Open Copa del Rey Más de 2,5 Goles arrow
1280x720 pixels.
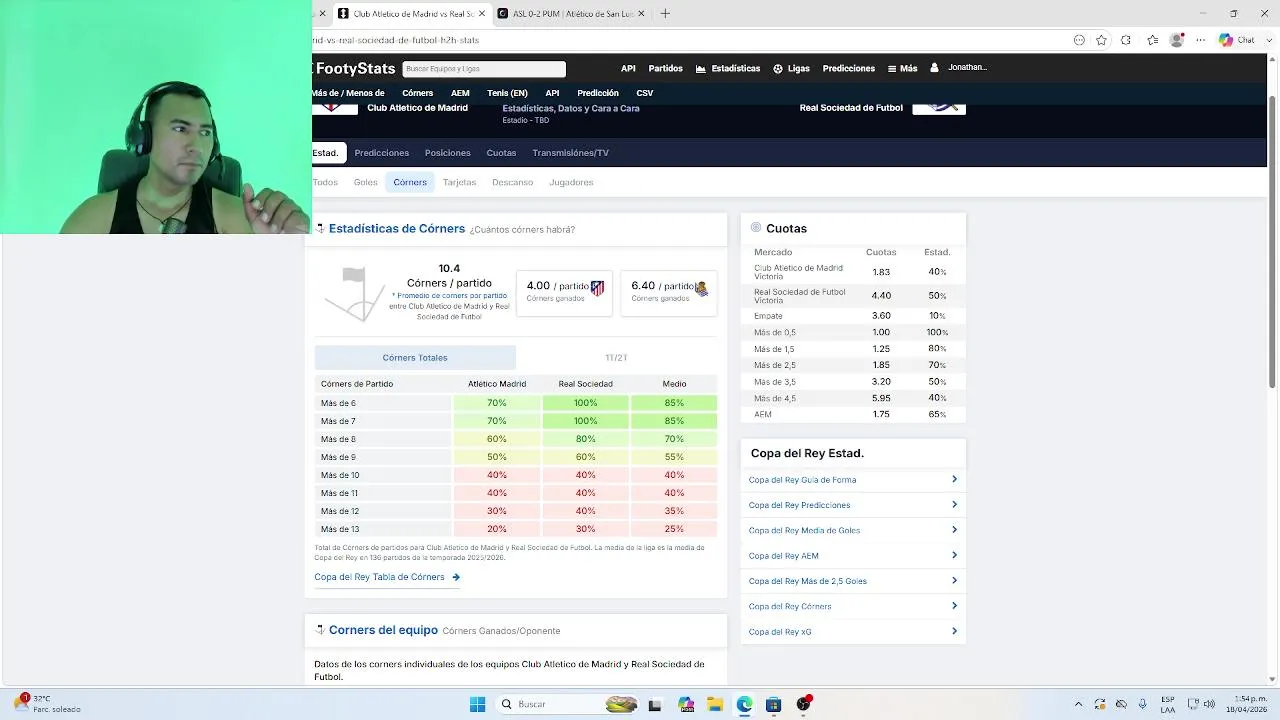(954, 580)
